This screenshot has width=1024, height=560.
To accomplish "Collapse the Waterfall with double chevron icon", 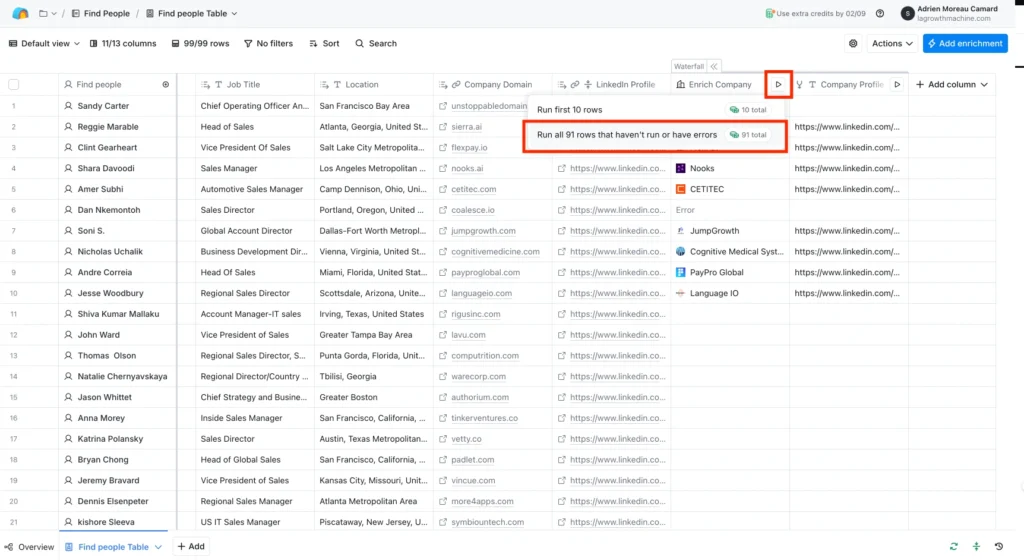I will pyautogui.click(x=714, y=66).
